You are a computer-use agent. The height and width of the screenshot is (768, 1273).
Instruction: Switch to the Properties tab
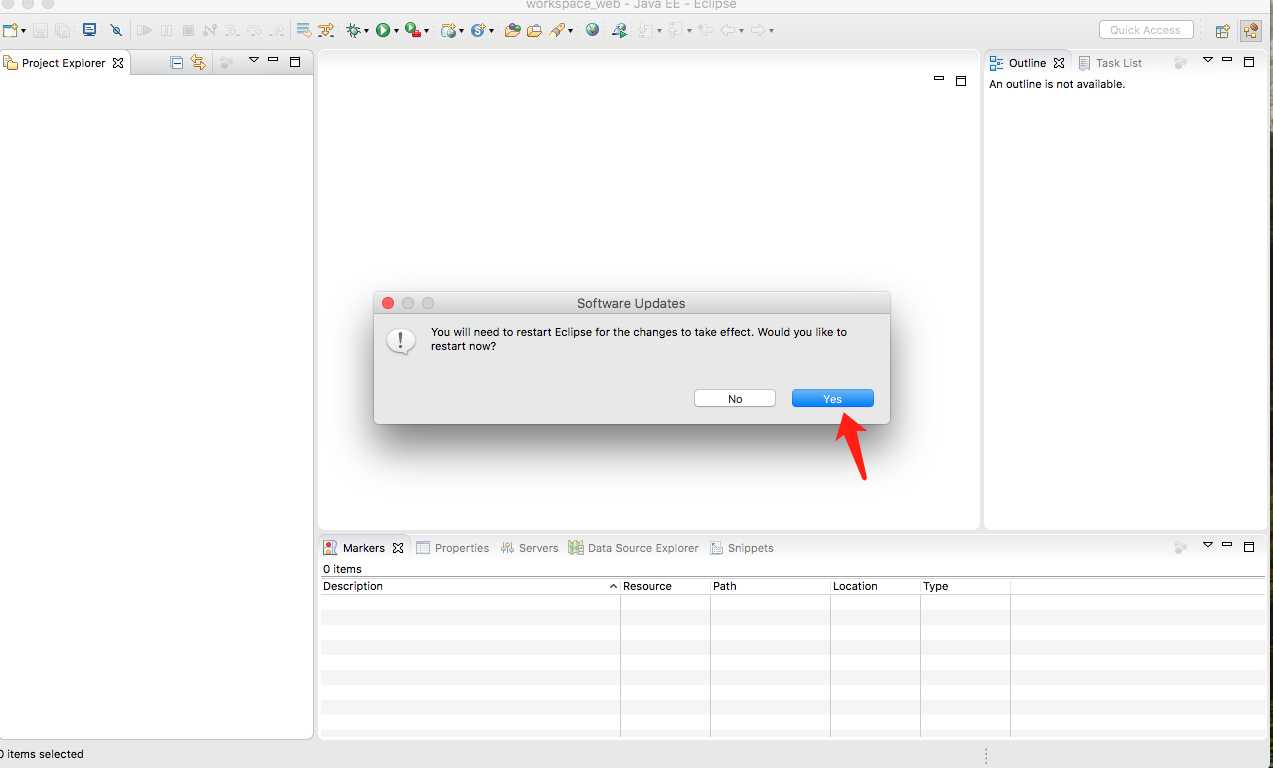tap(453, 548)
